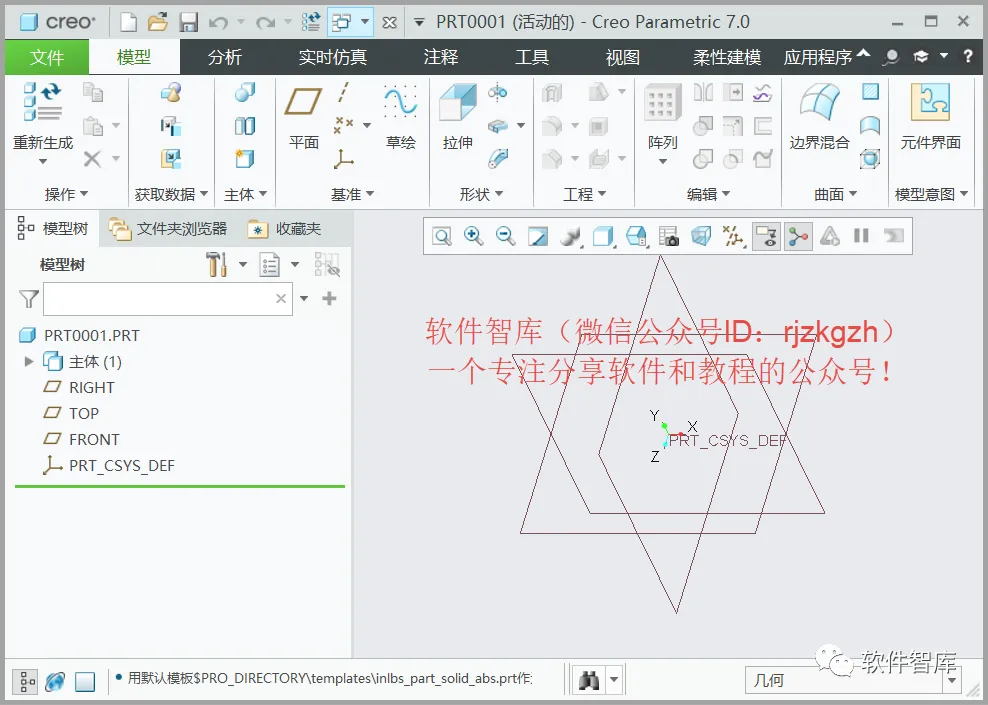
Task: Zoom out with the graphics toolbar
Action: [x=505, y=236]
